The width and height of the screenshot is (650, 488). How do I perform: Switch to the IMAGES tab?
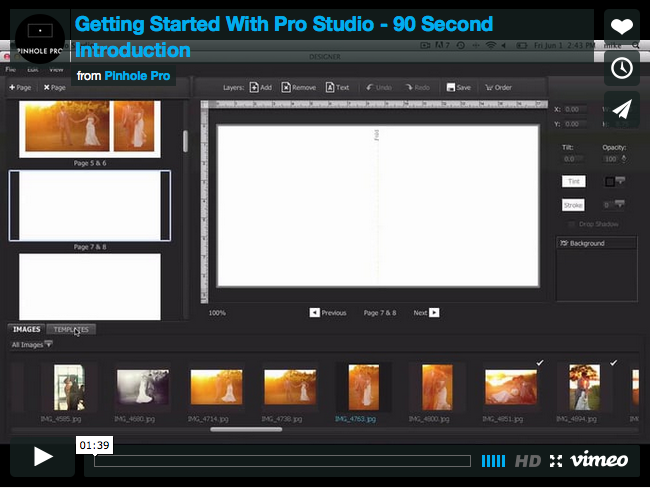pyautogui.click(x=27, y=329)
